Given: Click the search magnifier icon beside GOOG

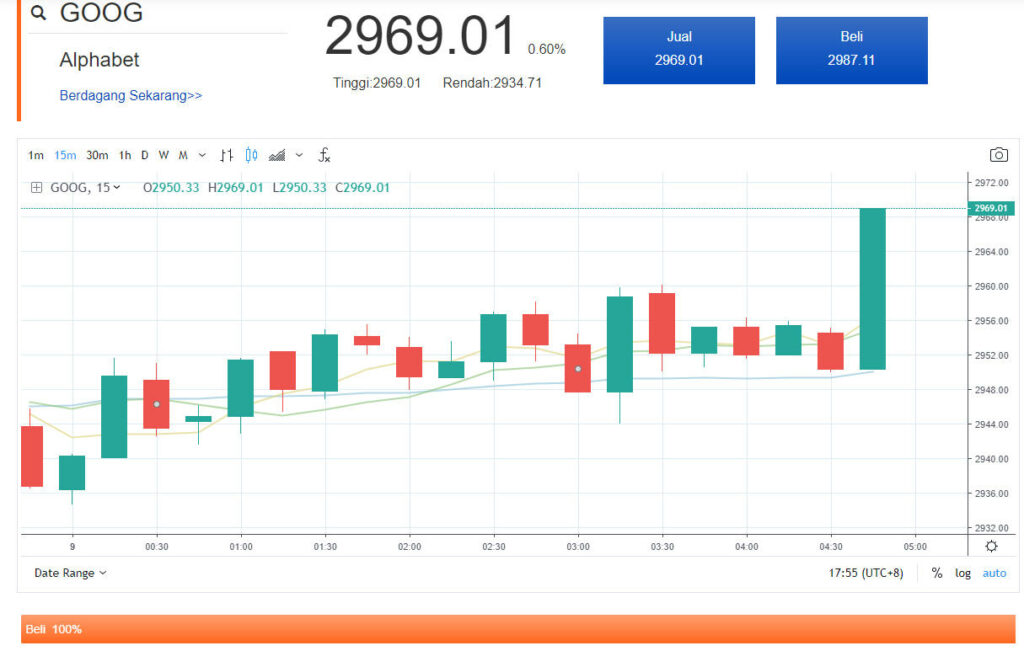Looking at the screenshot, I should click(x=39, y=12).
